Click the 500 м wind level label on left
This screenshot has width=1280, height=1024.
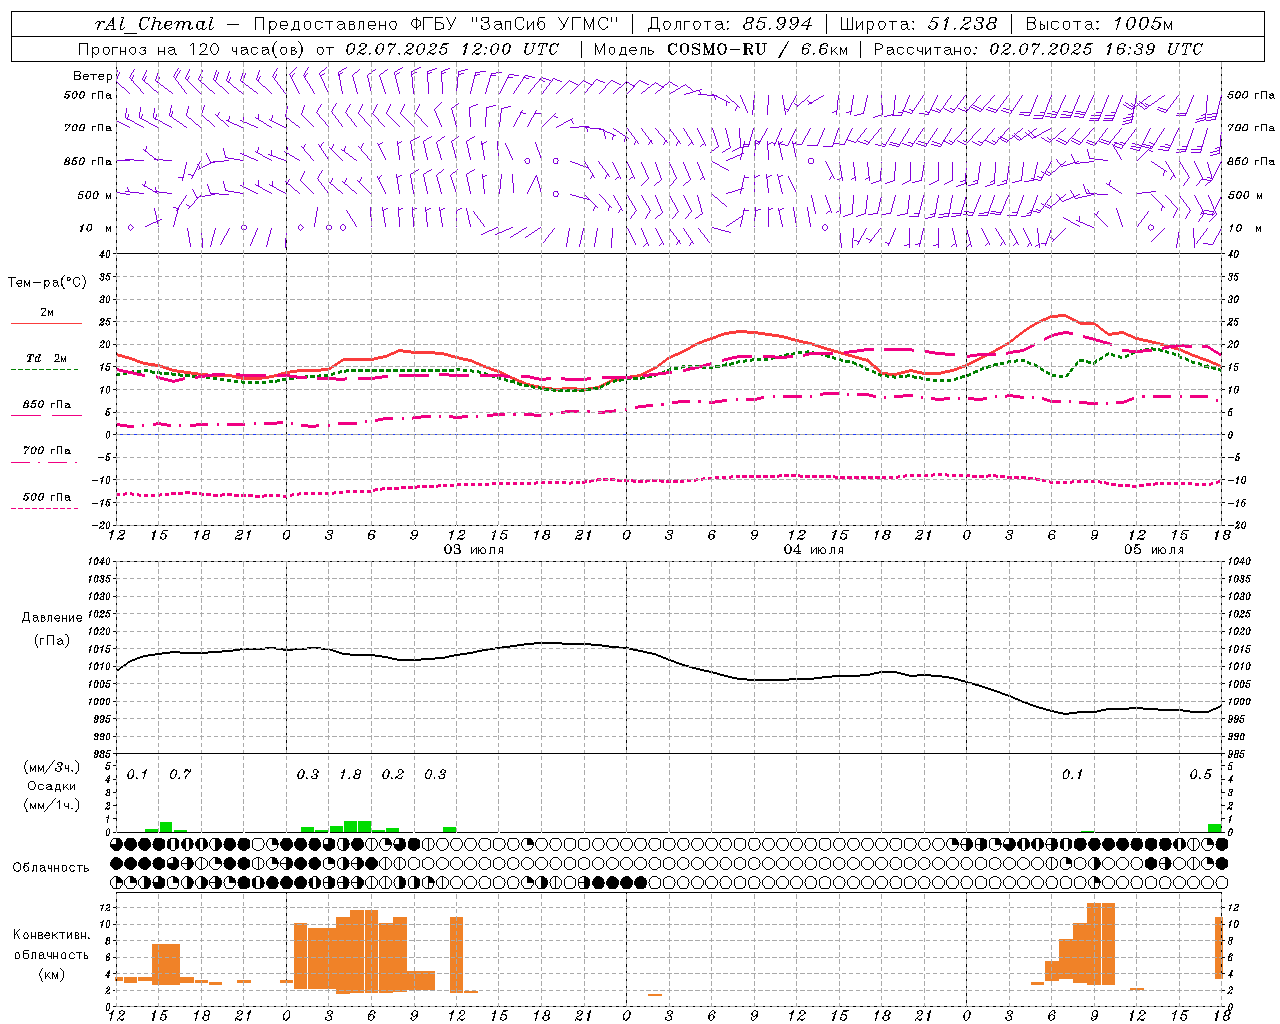(x=95, y=195)
